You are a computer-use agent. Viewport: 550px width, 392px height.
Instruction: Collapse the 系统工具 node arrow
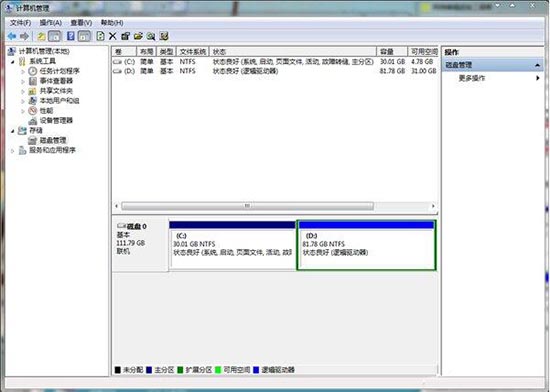pyautogui.click(x=13, y=62)
